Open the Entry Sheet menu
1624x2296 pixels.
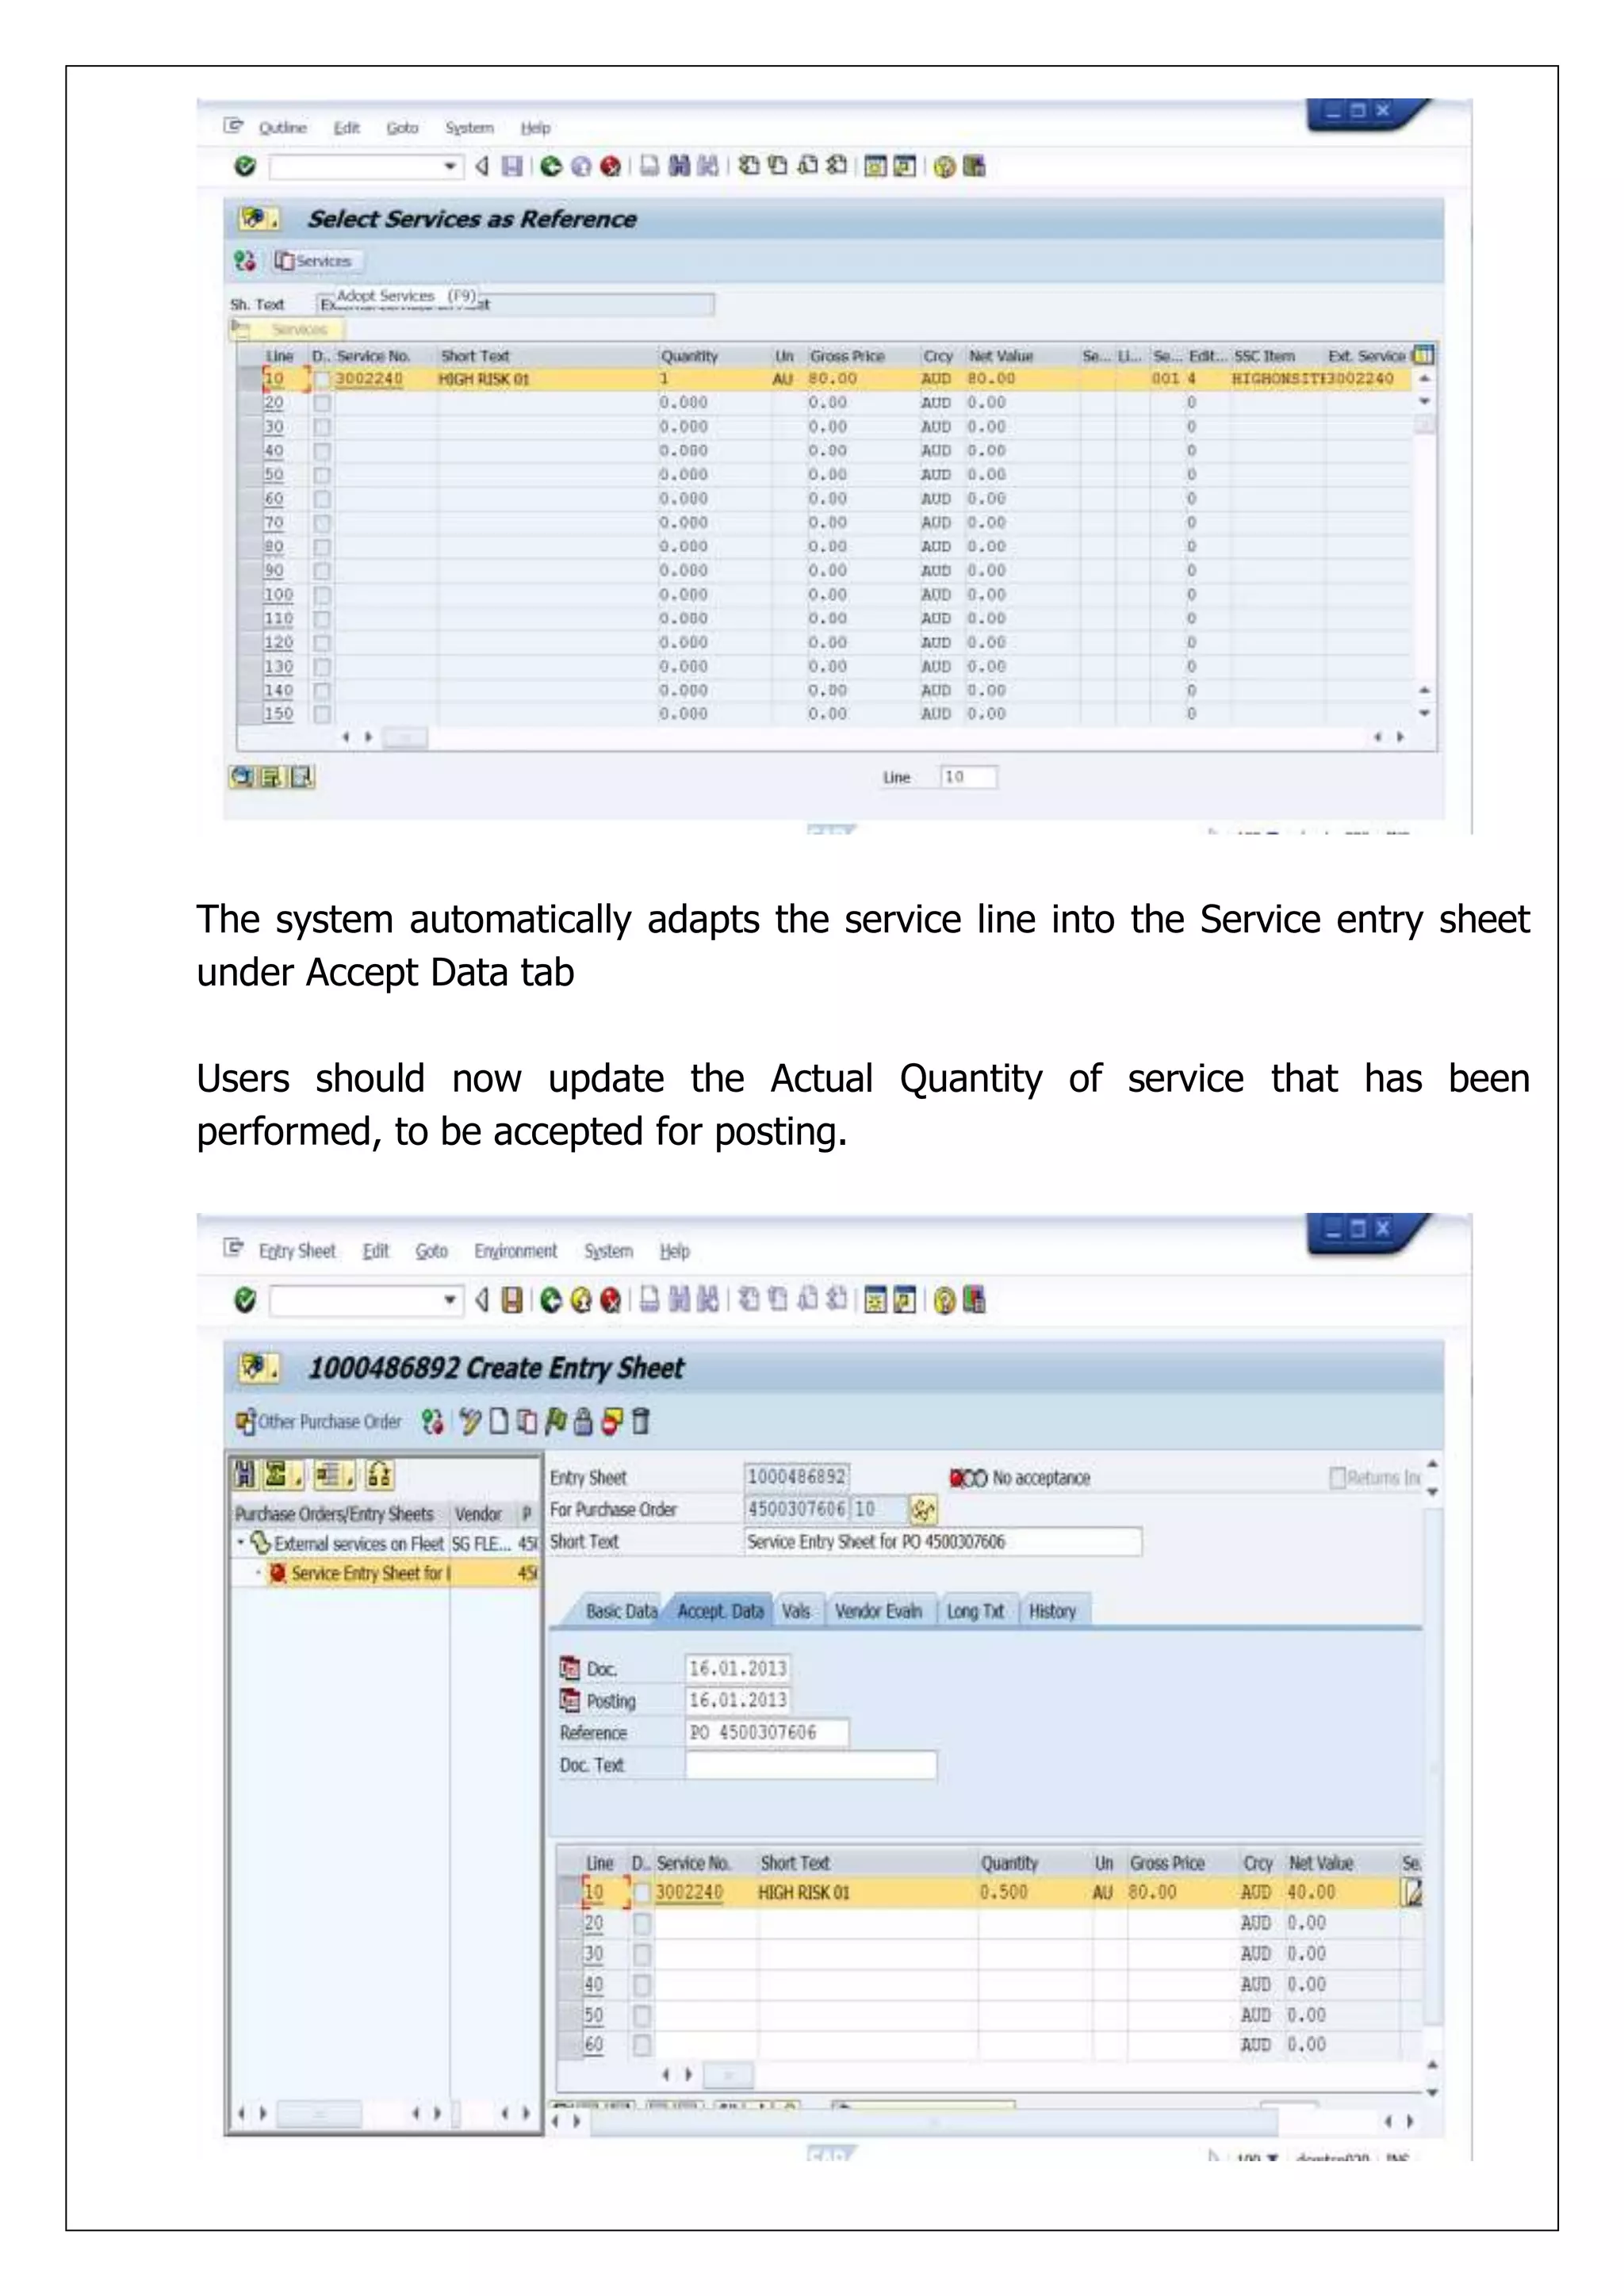[297, 1251]
